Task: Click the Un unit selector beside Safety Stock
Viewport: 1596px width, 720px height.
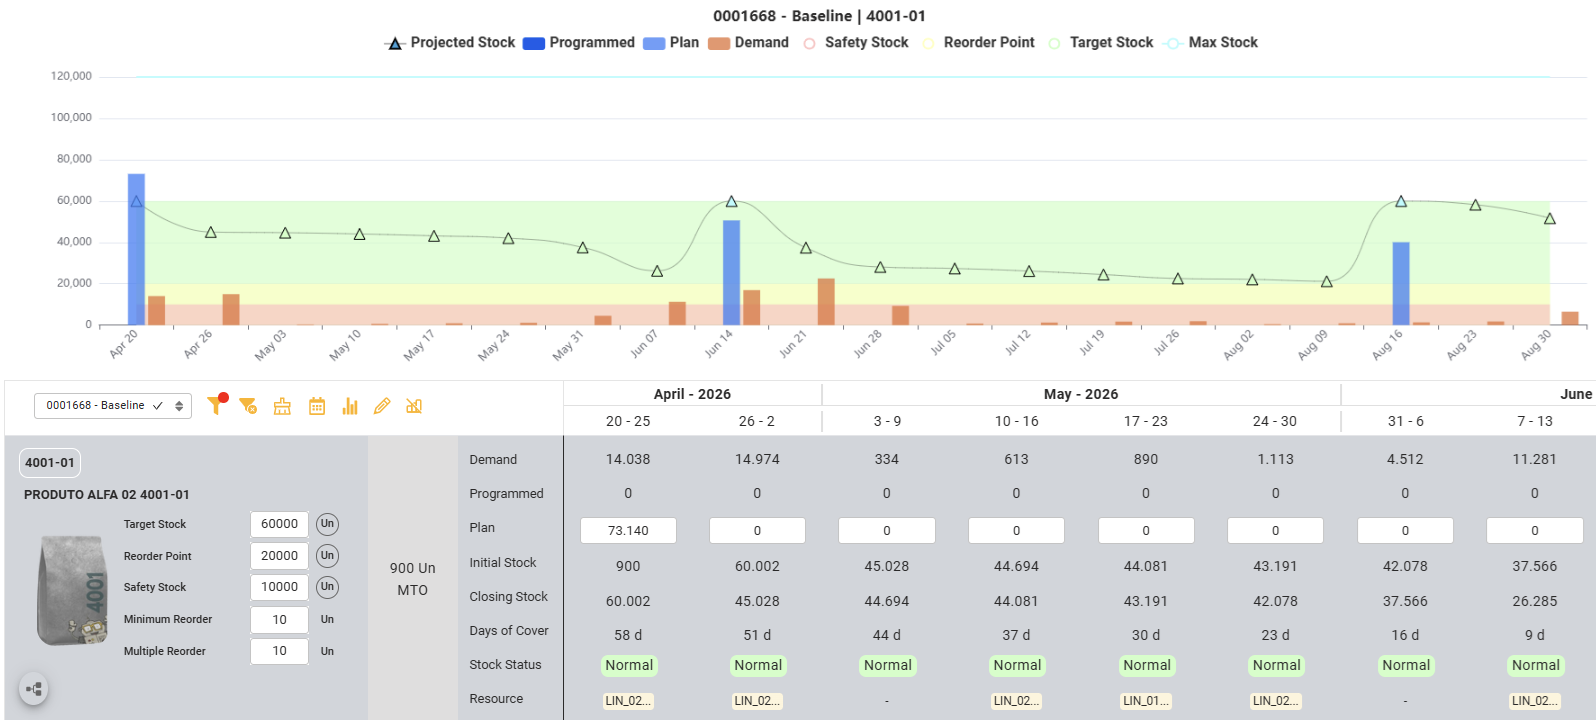Action: click(x=327, y=587)
